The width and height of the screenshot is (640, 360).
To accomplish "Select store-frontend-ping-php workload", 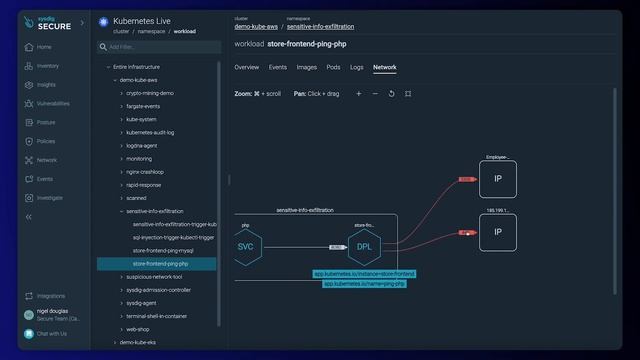I will pos(157,264).
